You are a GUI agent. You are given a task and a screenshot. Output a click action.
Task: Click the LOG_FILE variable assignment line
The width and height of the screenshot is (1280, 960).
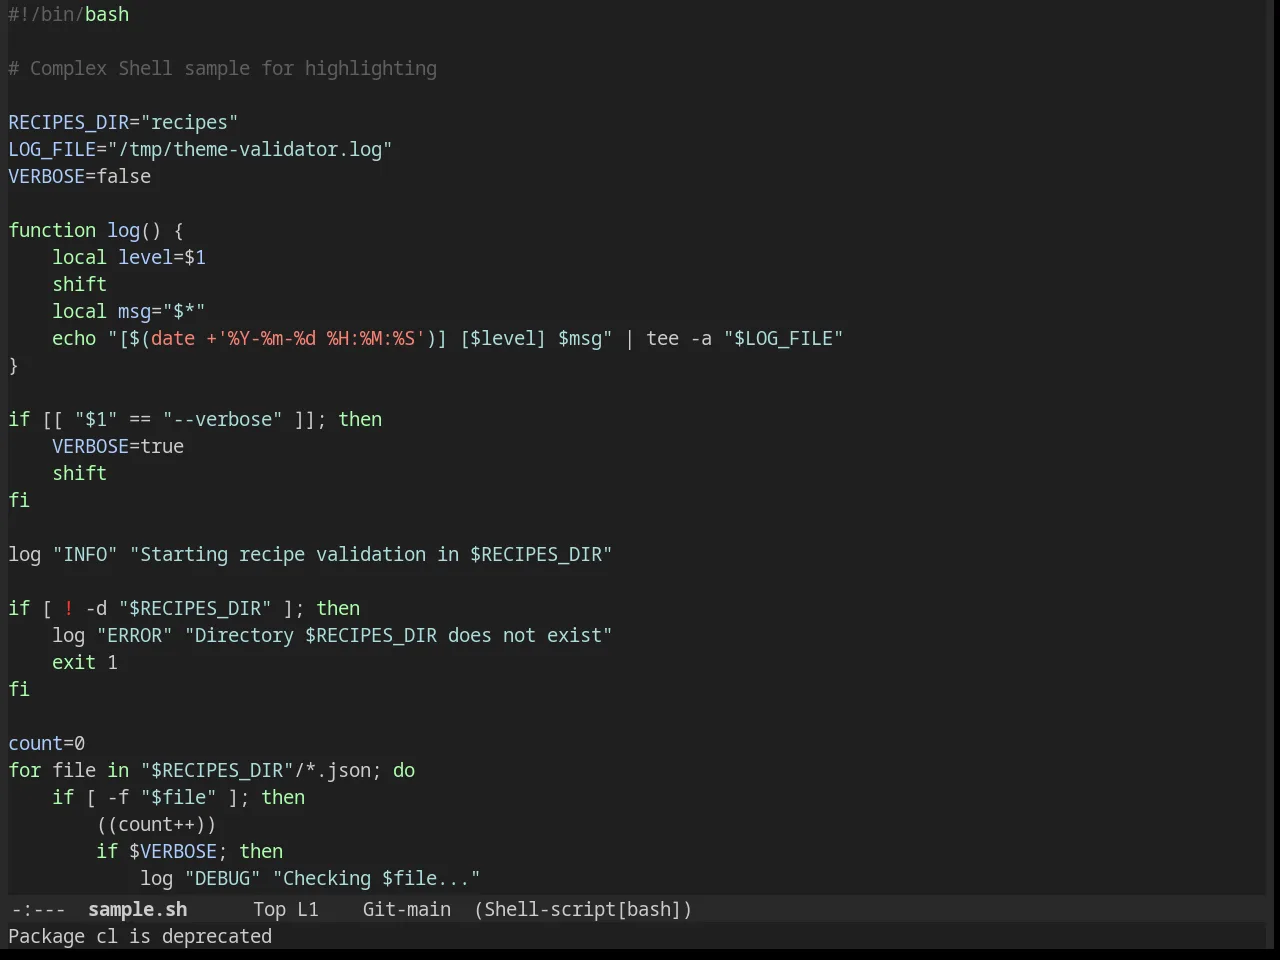click(200, 149)
